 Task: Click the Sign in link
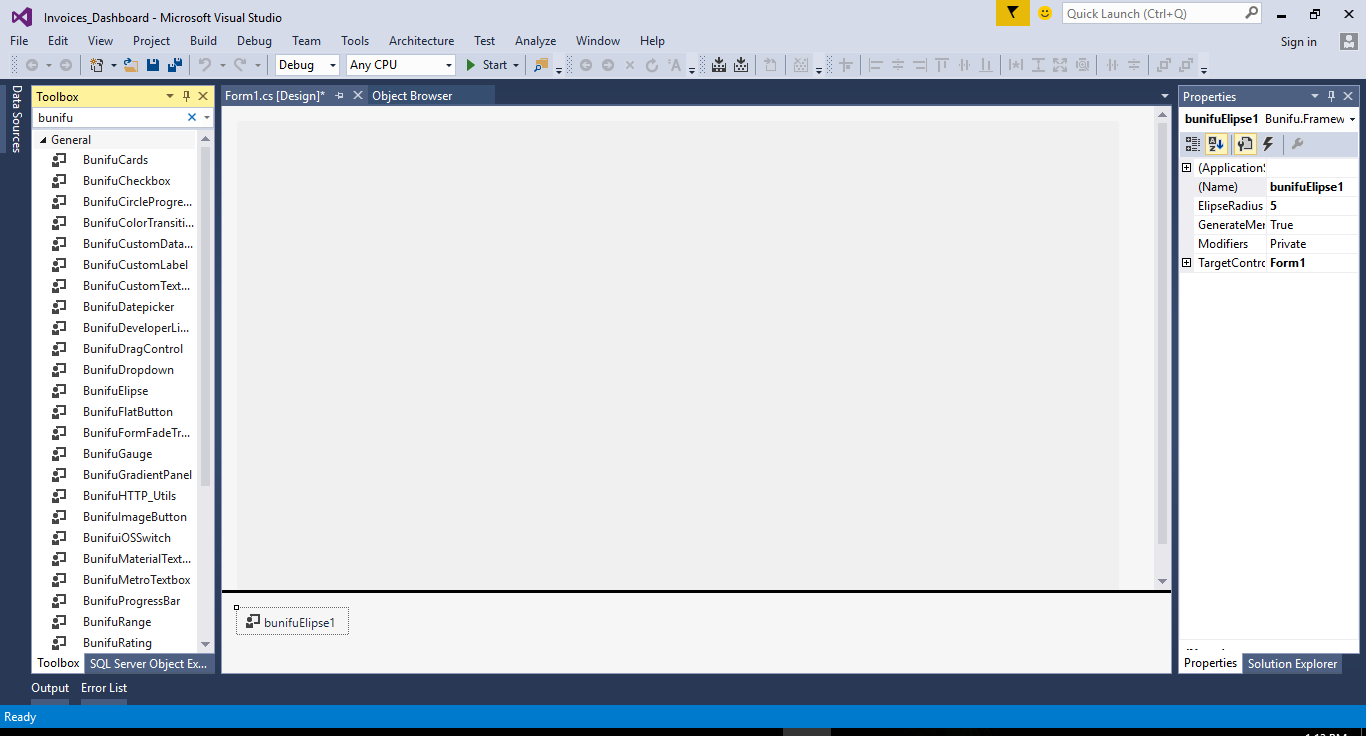point(1298,42)
